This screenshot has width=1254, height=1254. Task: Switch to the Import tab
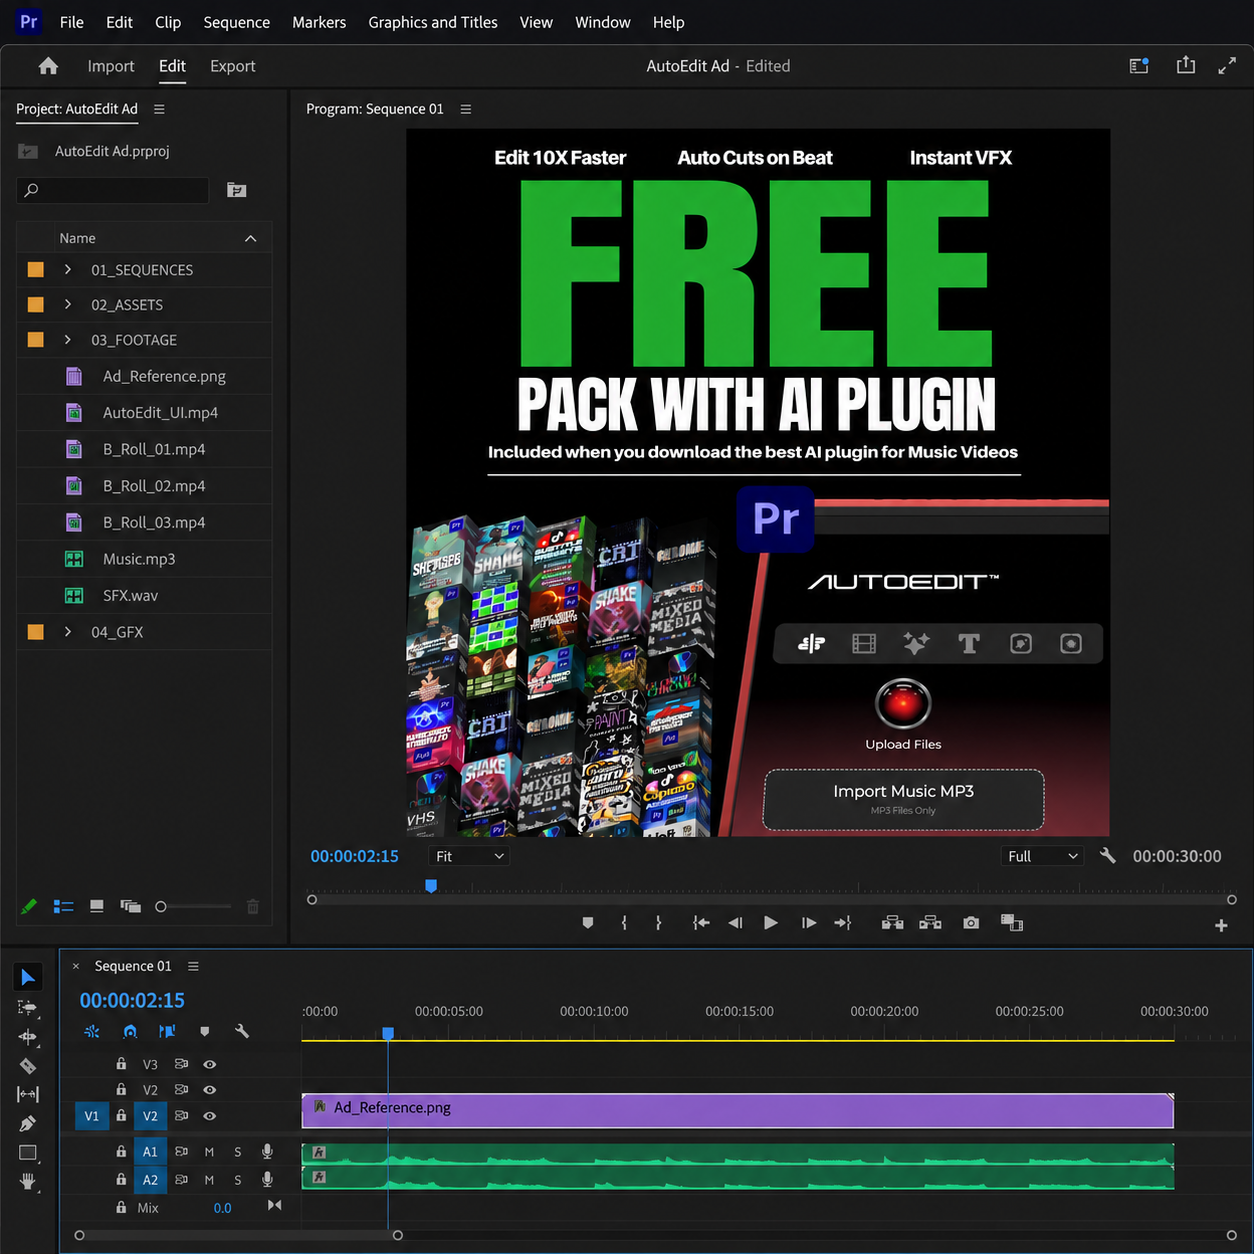pos(111,66)
